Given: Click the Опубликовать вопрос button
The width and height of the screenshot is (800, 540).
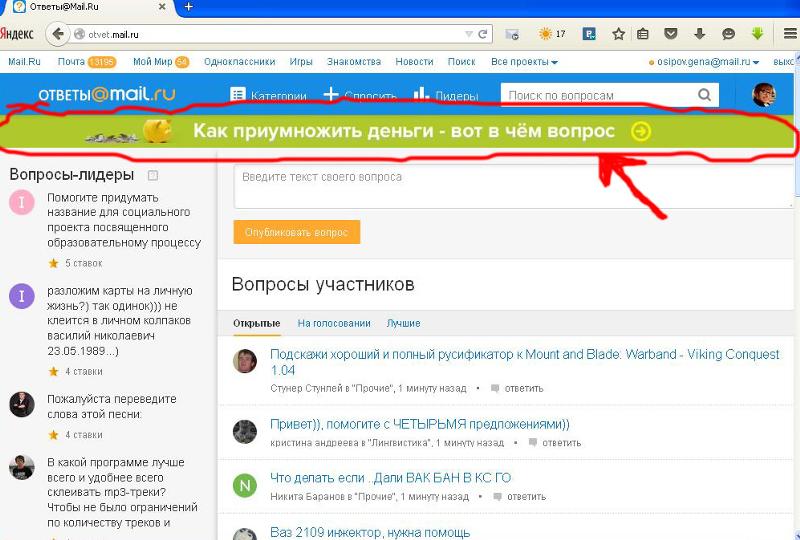Looking at the screenshot, I should 296,232.
